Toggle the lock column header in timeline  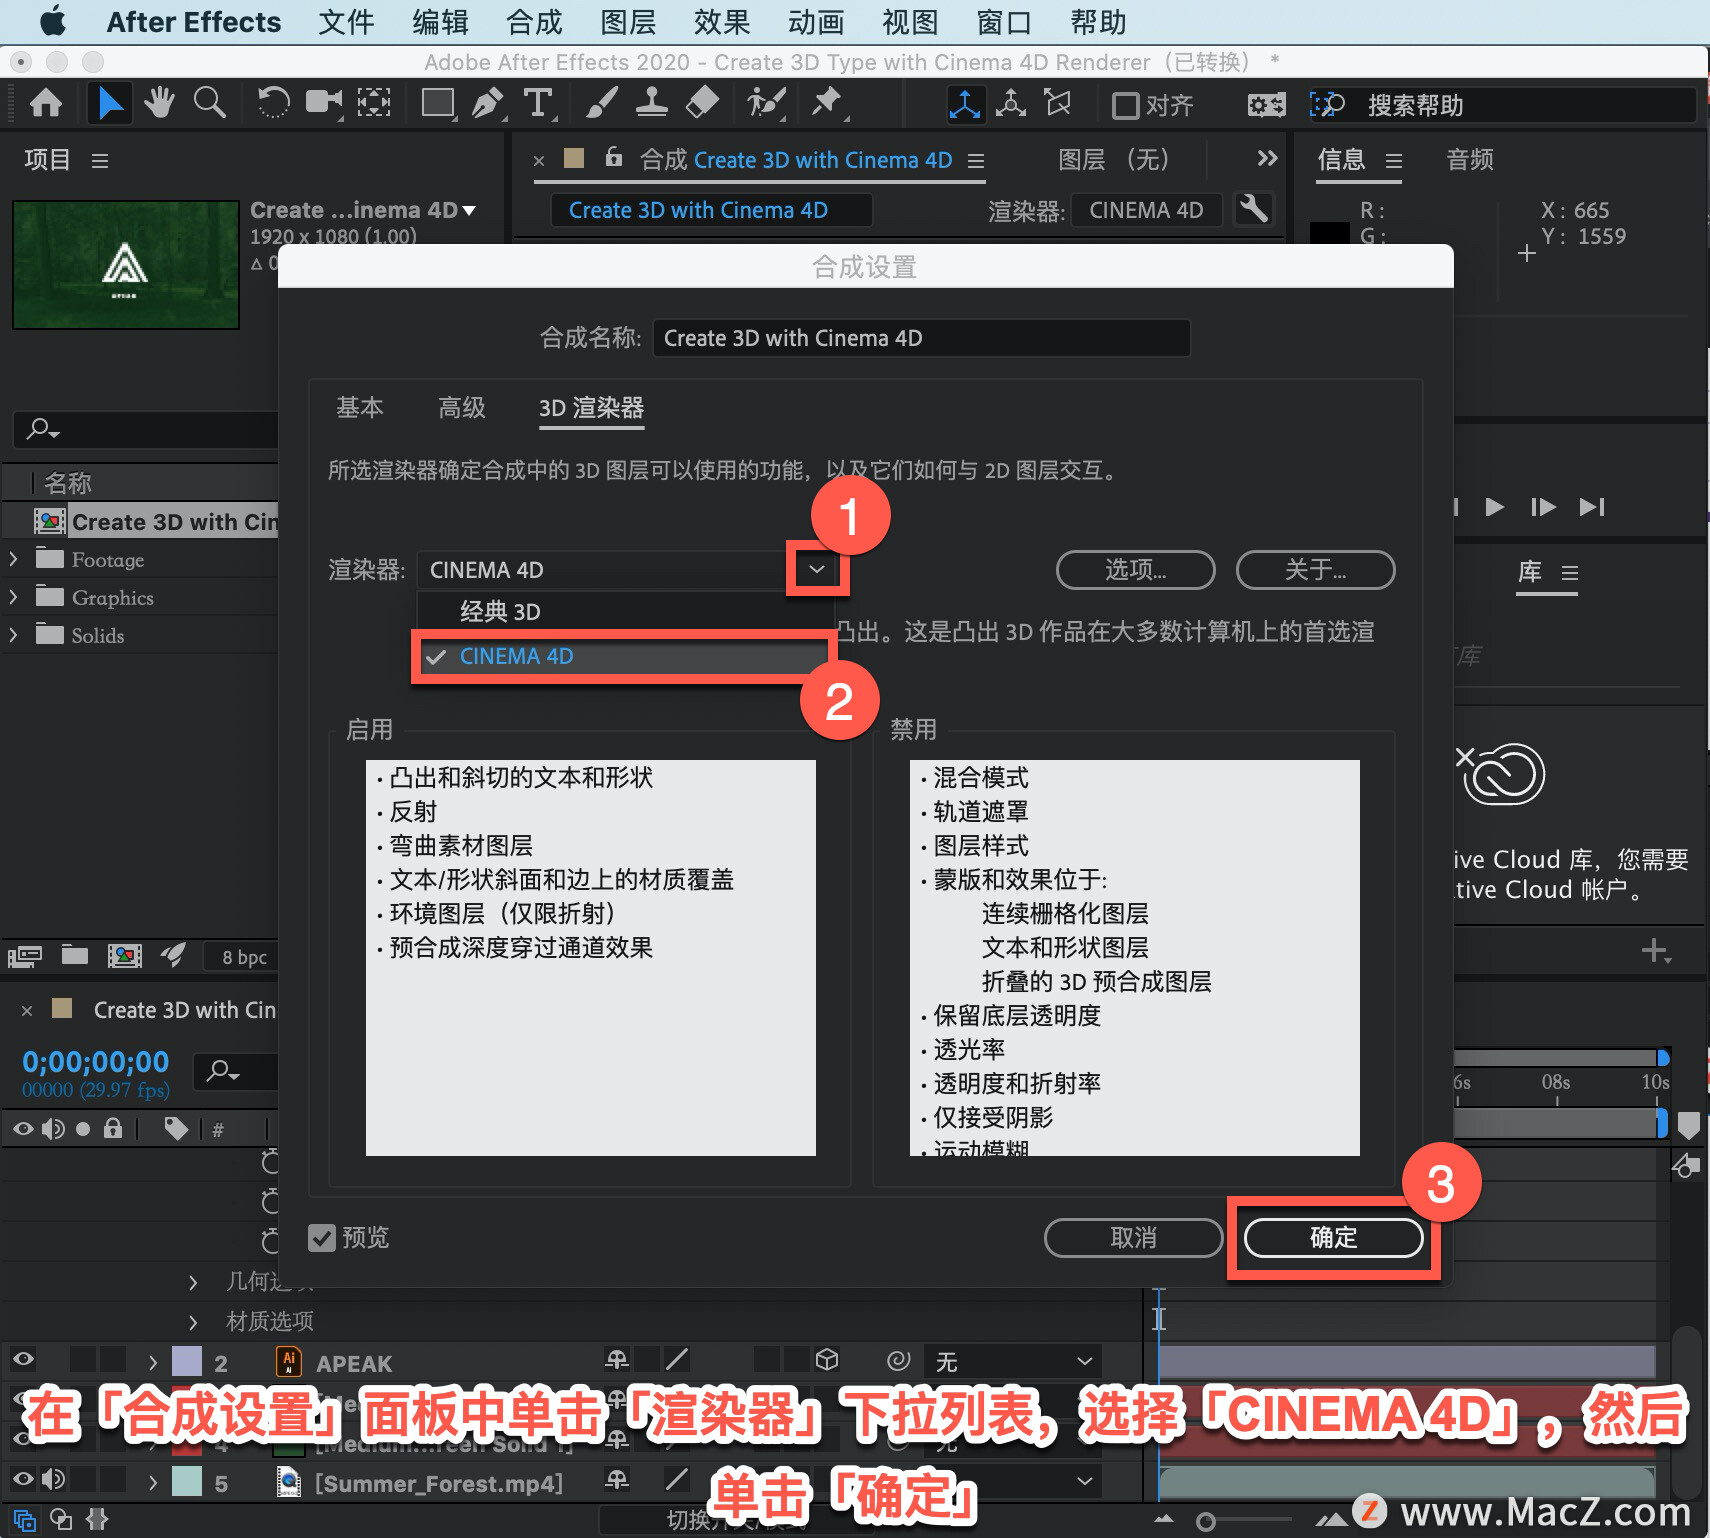113,1129
